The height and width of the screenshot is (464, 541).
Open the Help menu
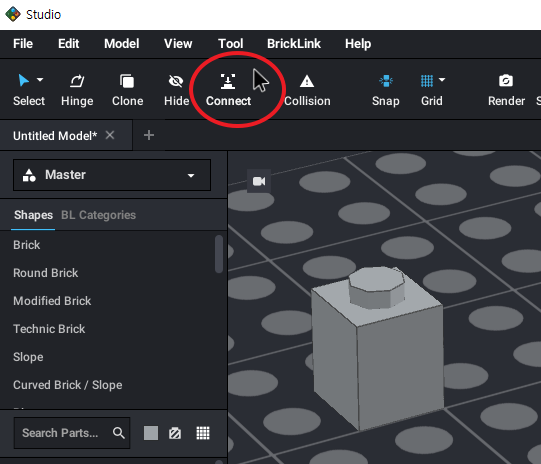(358, 44)
